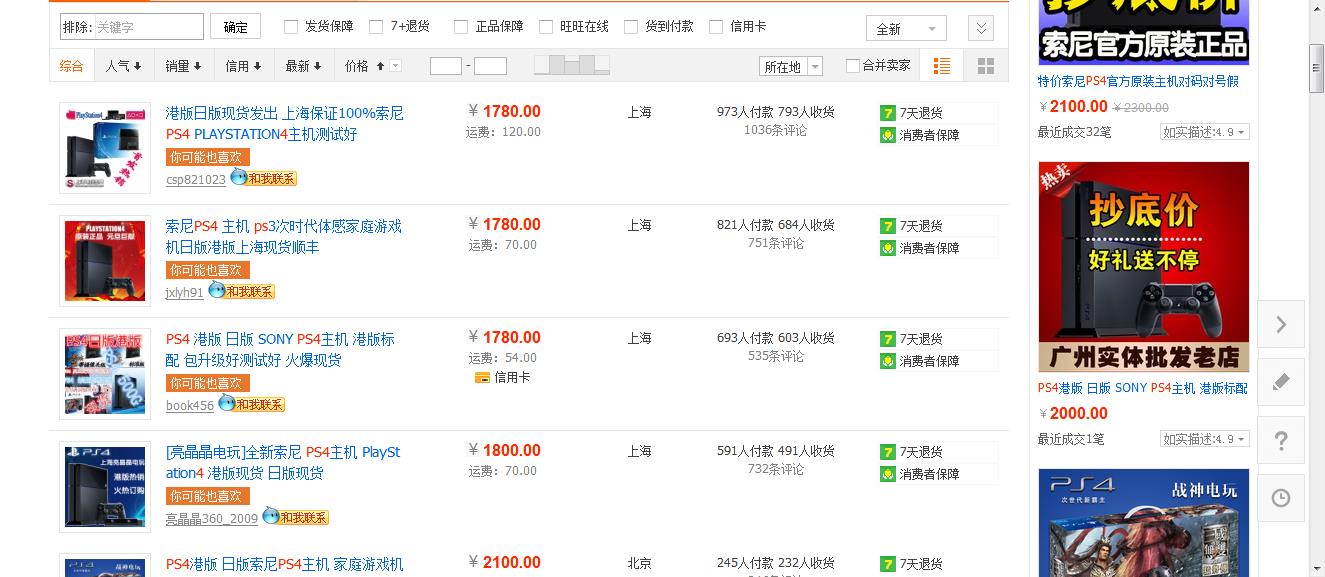Switch to list view layout icon

click(x=941, y=66)
